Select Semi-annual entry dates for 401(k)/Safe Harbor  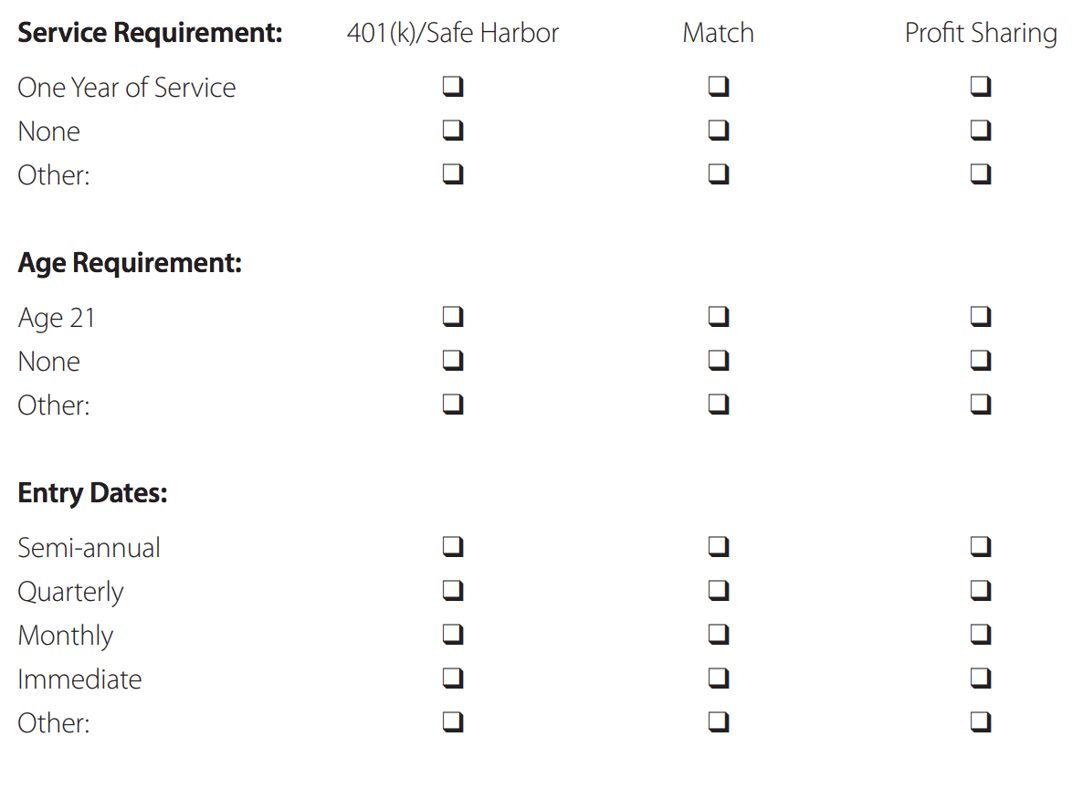tap(453, 547)
